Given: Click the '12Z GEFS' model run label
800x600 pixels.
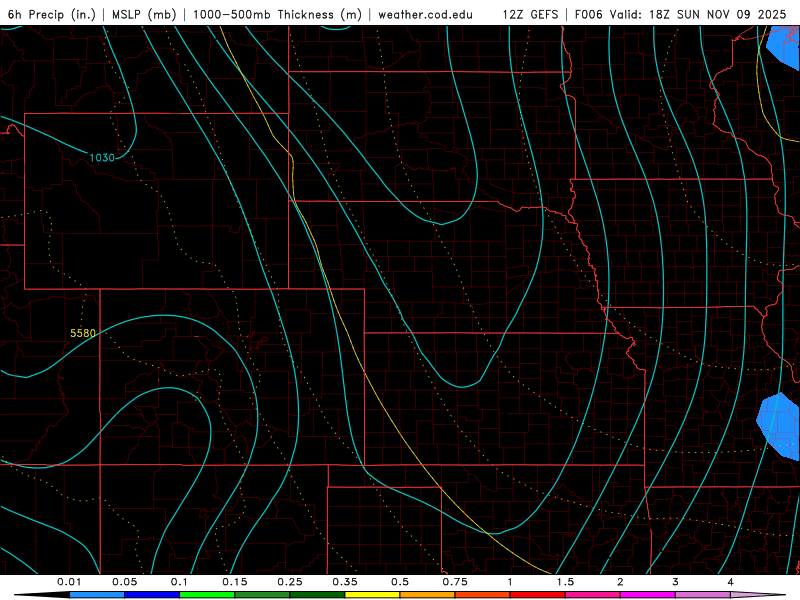Looking at the screenshot, I should point(530,14).
